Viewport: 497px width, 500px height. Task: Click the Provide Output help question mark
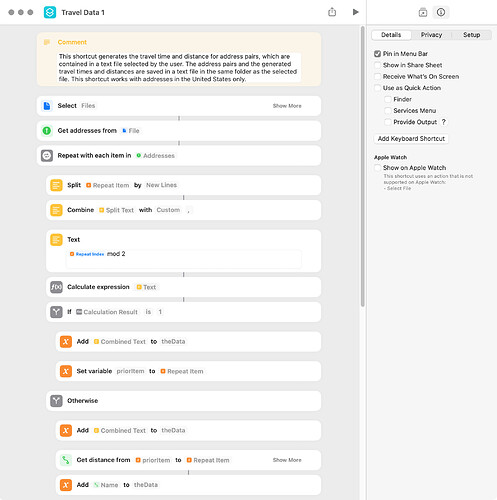pos(444,122)
